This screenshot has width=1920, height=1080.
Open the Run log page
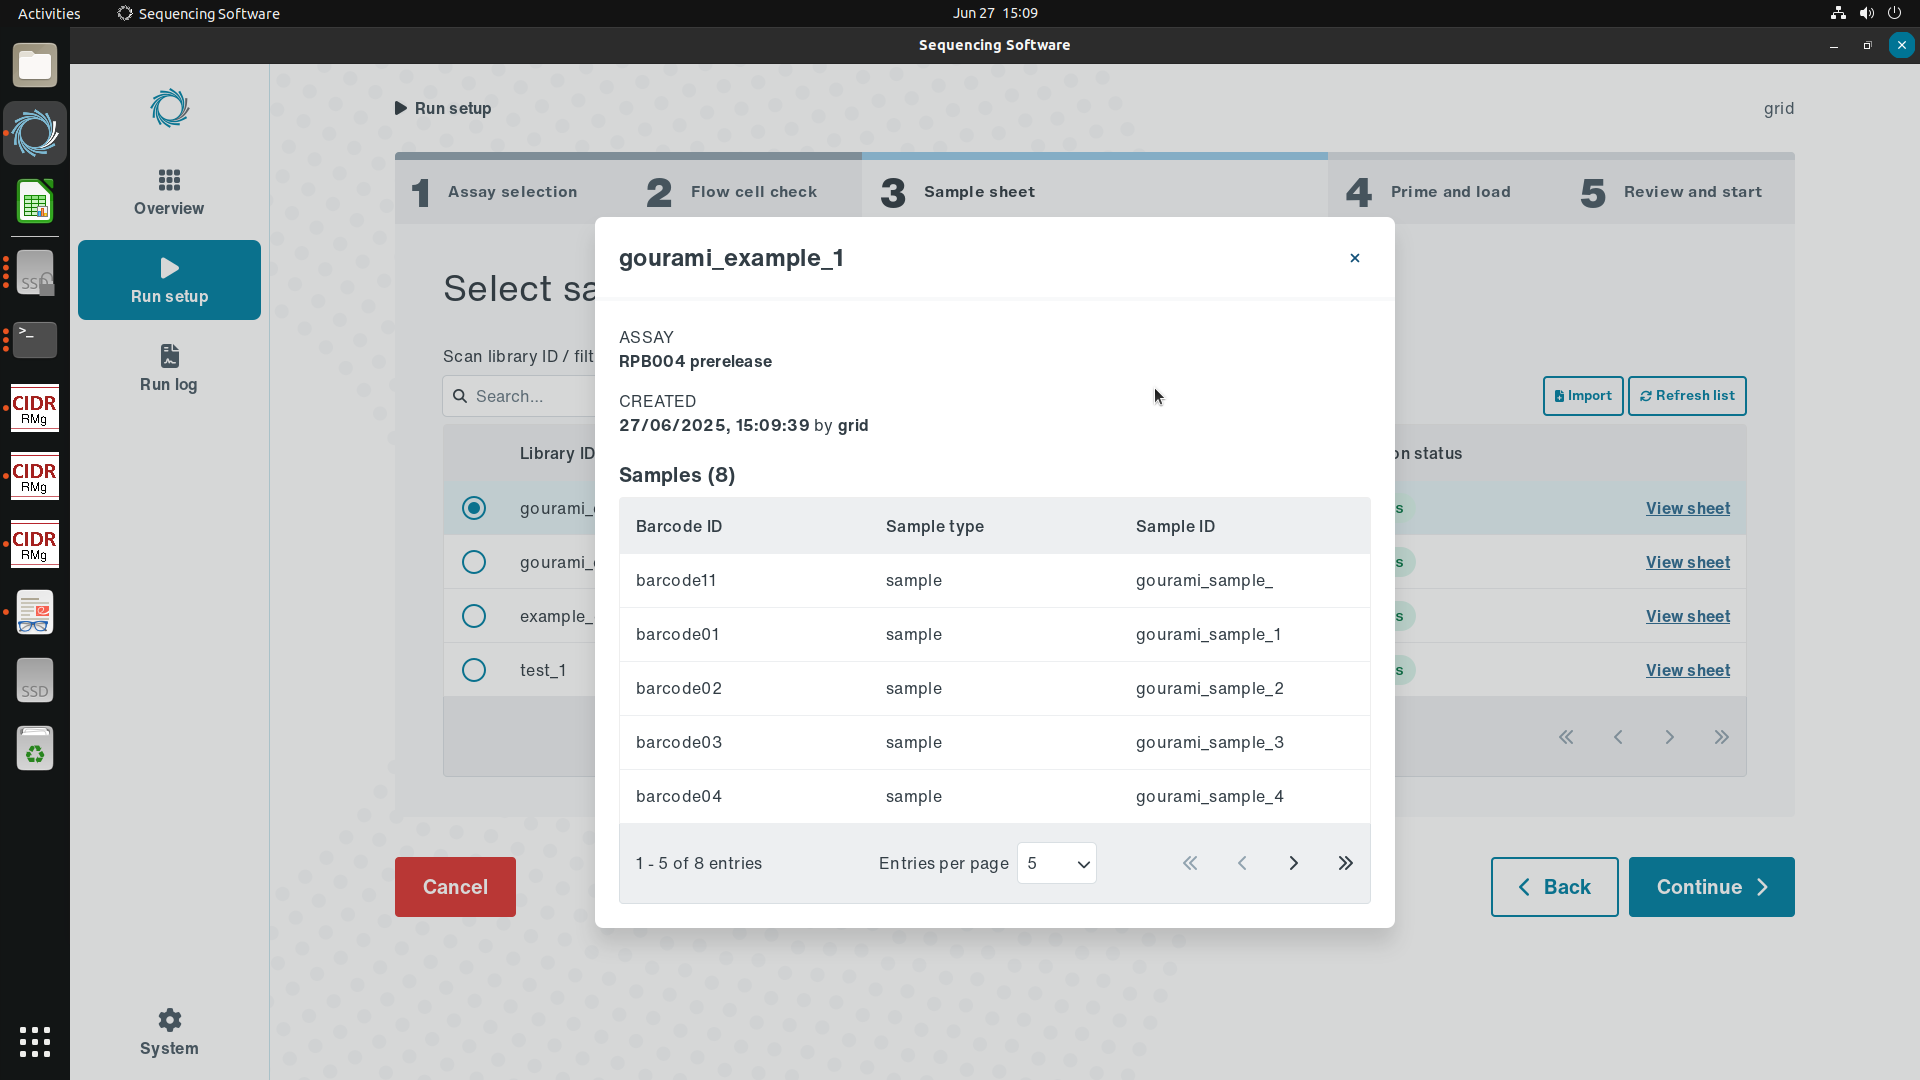click(169, 368)
